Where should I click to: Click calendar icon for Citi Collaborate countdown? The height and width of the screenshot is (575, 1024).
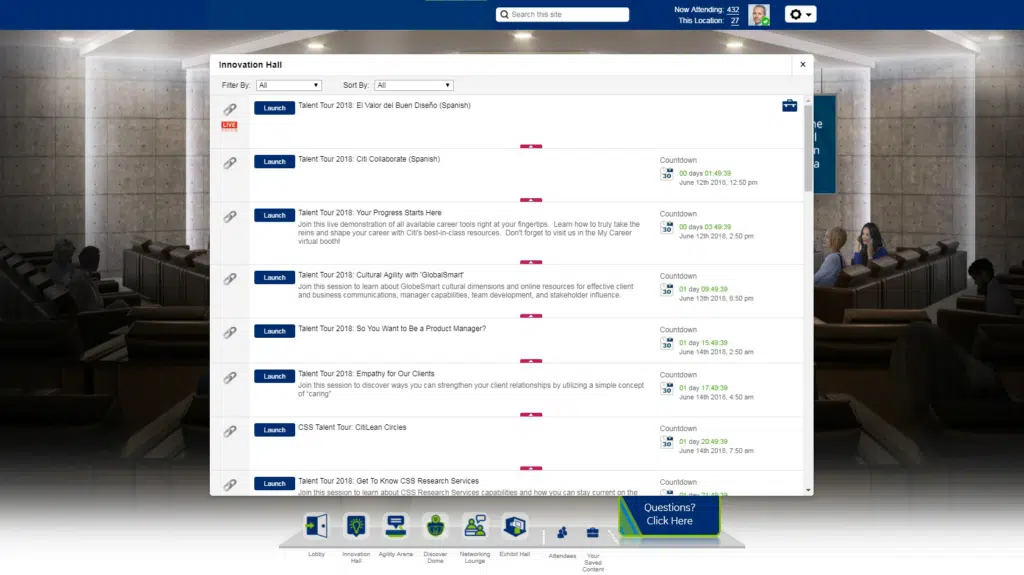667,174
